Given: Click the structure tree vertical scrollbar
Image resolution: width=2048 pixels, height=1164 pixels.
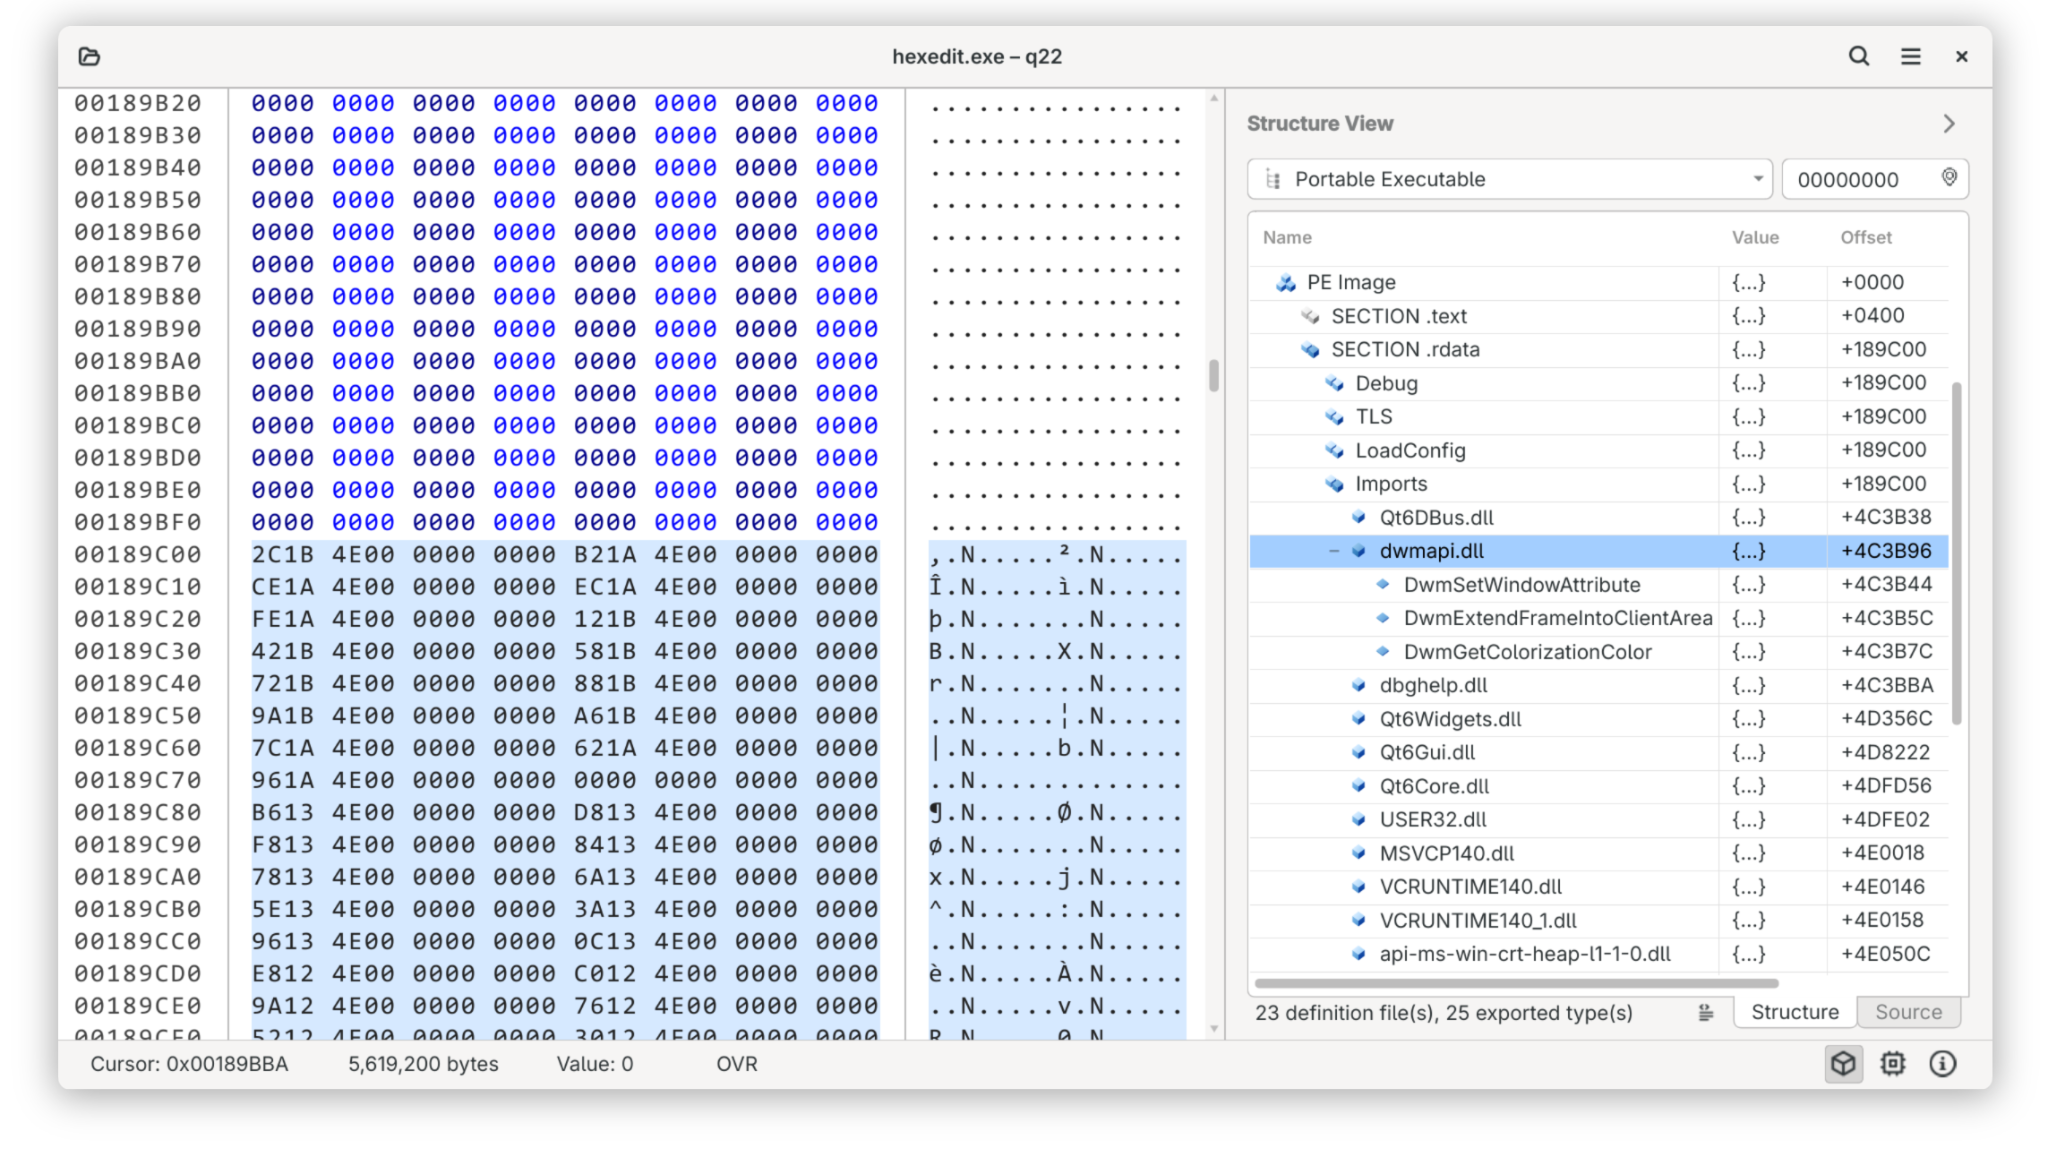Looking at the screenshot, I should pos(1956,552).
